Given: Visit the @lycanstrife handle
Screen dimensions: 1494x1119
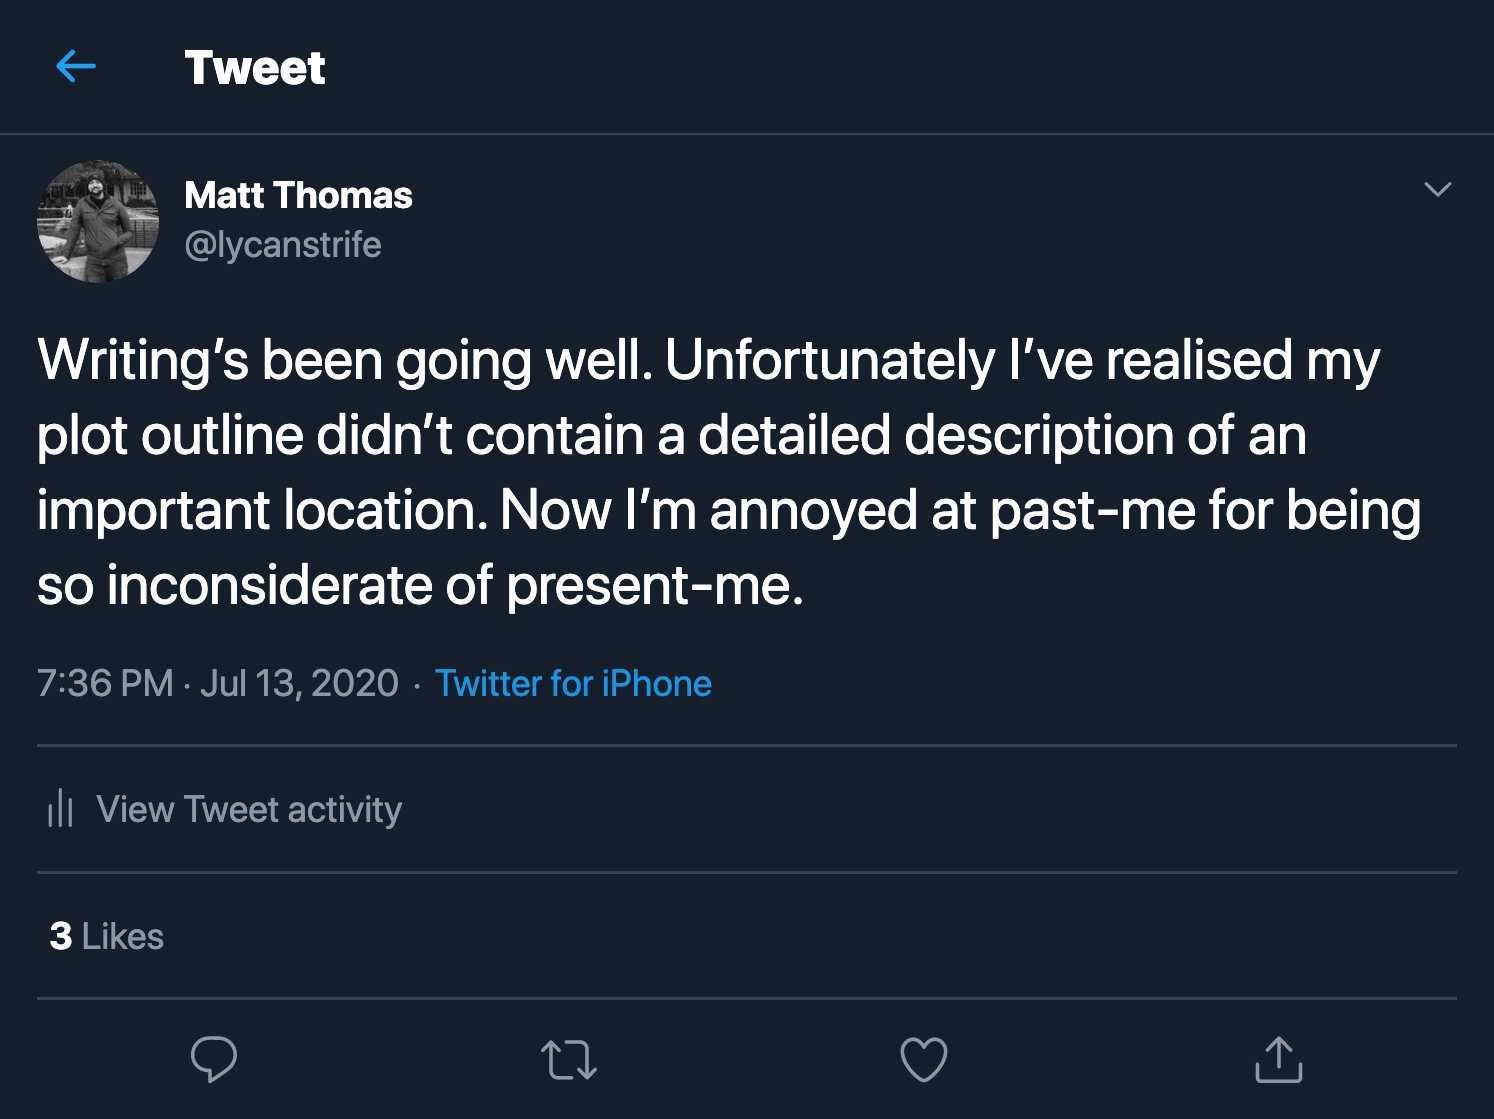Looking at the screenshot, I should pos(283,245).
